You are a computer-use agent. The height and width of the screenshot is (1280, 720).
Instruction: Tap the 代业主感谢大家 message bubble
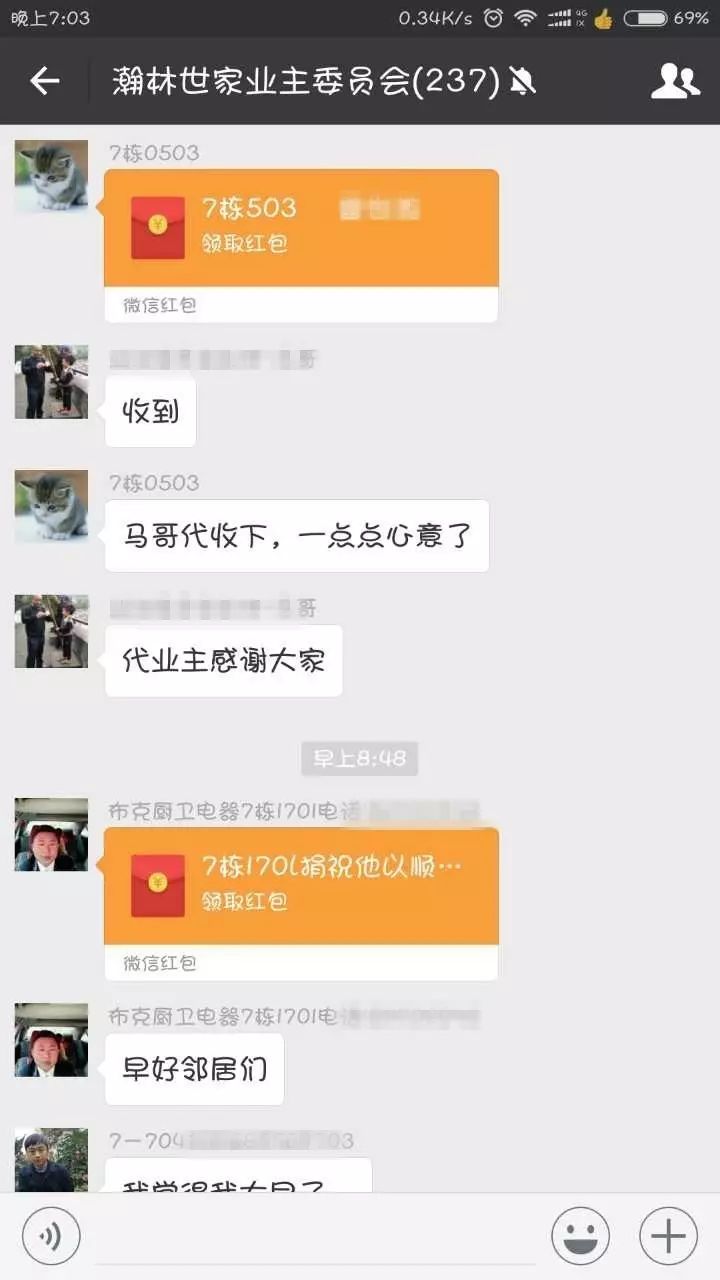click(224, 661)
